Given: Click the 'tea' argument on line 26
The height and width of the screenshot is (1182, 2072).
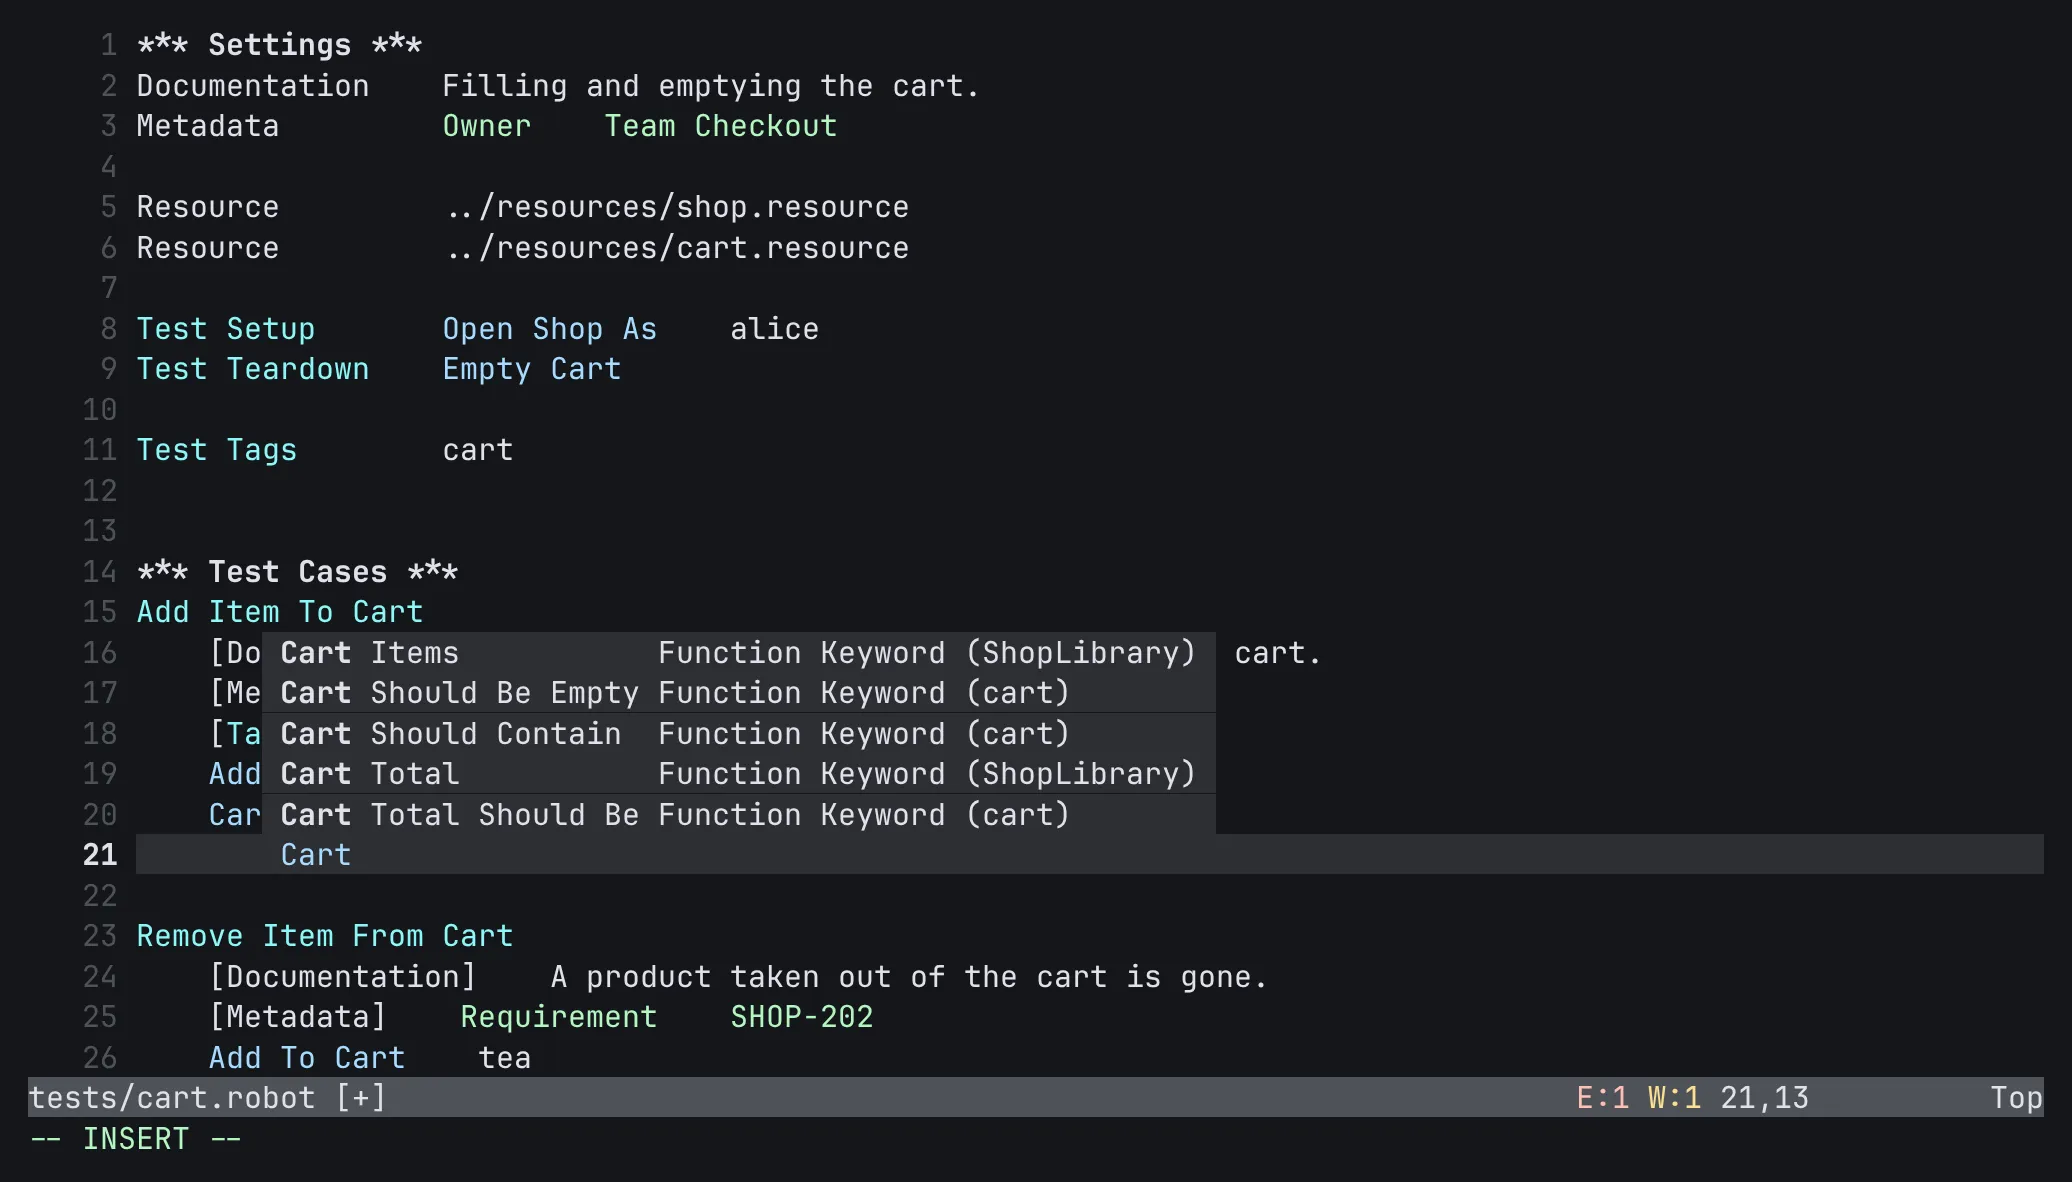Looking at the screenshot, I should point(505,1057).
